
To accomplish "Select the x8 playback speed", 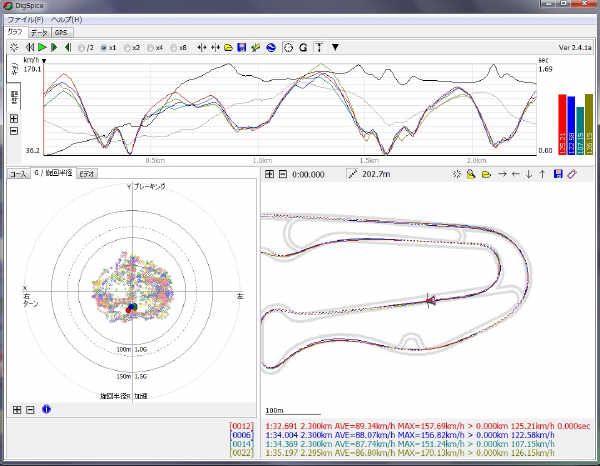I will click(x=179, y=48).
